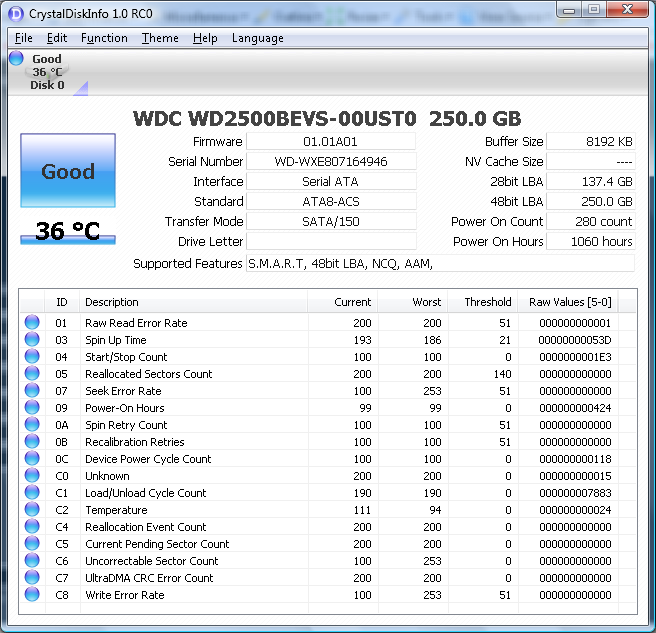This screenshot has width=656, height=633.
Task: Open the File menu
Action: (23, 38)
